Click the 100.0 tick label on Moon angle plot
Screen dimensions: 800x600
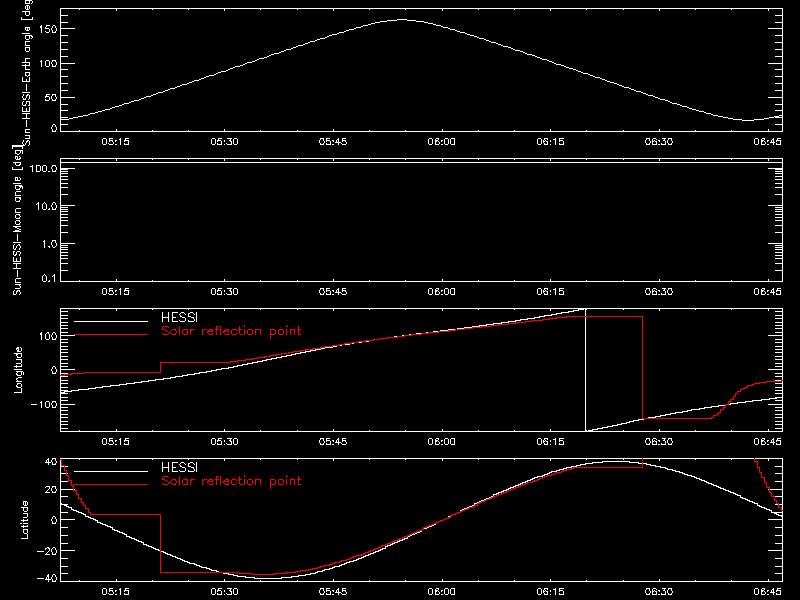coord(44,169)
